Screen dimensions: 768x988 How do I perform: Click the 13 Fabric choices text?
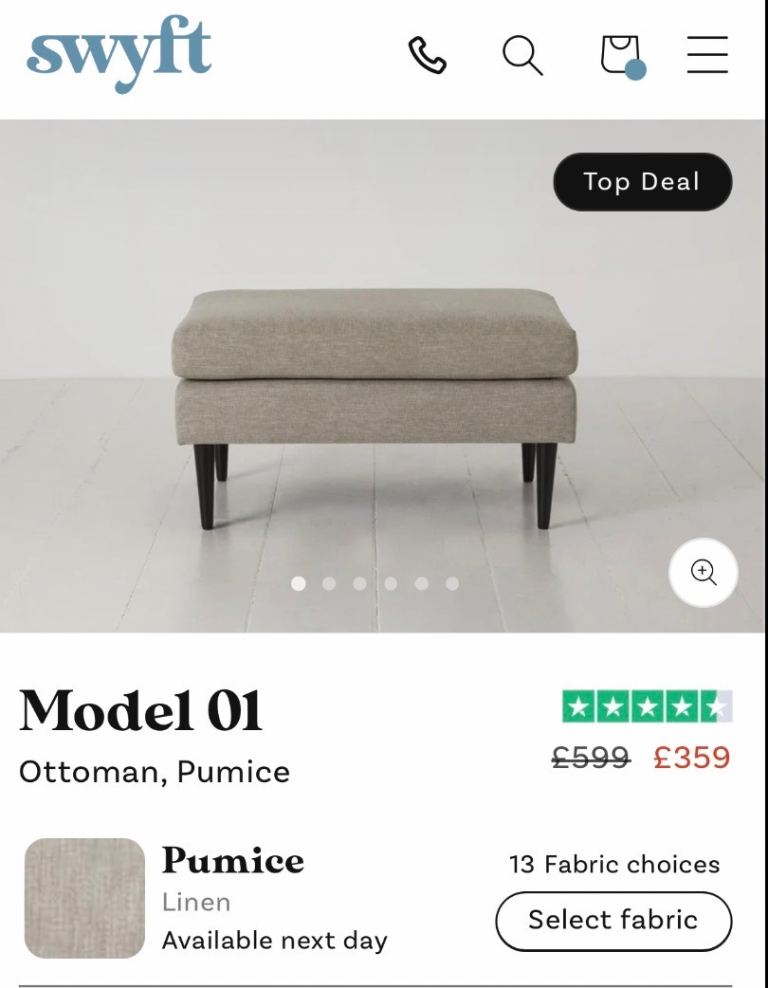pyautogui.click(x=614, y=865)
